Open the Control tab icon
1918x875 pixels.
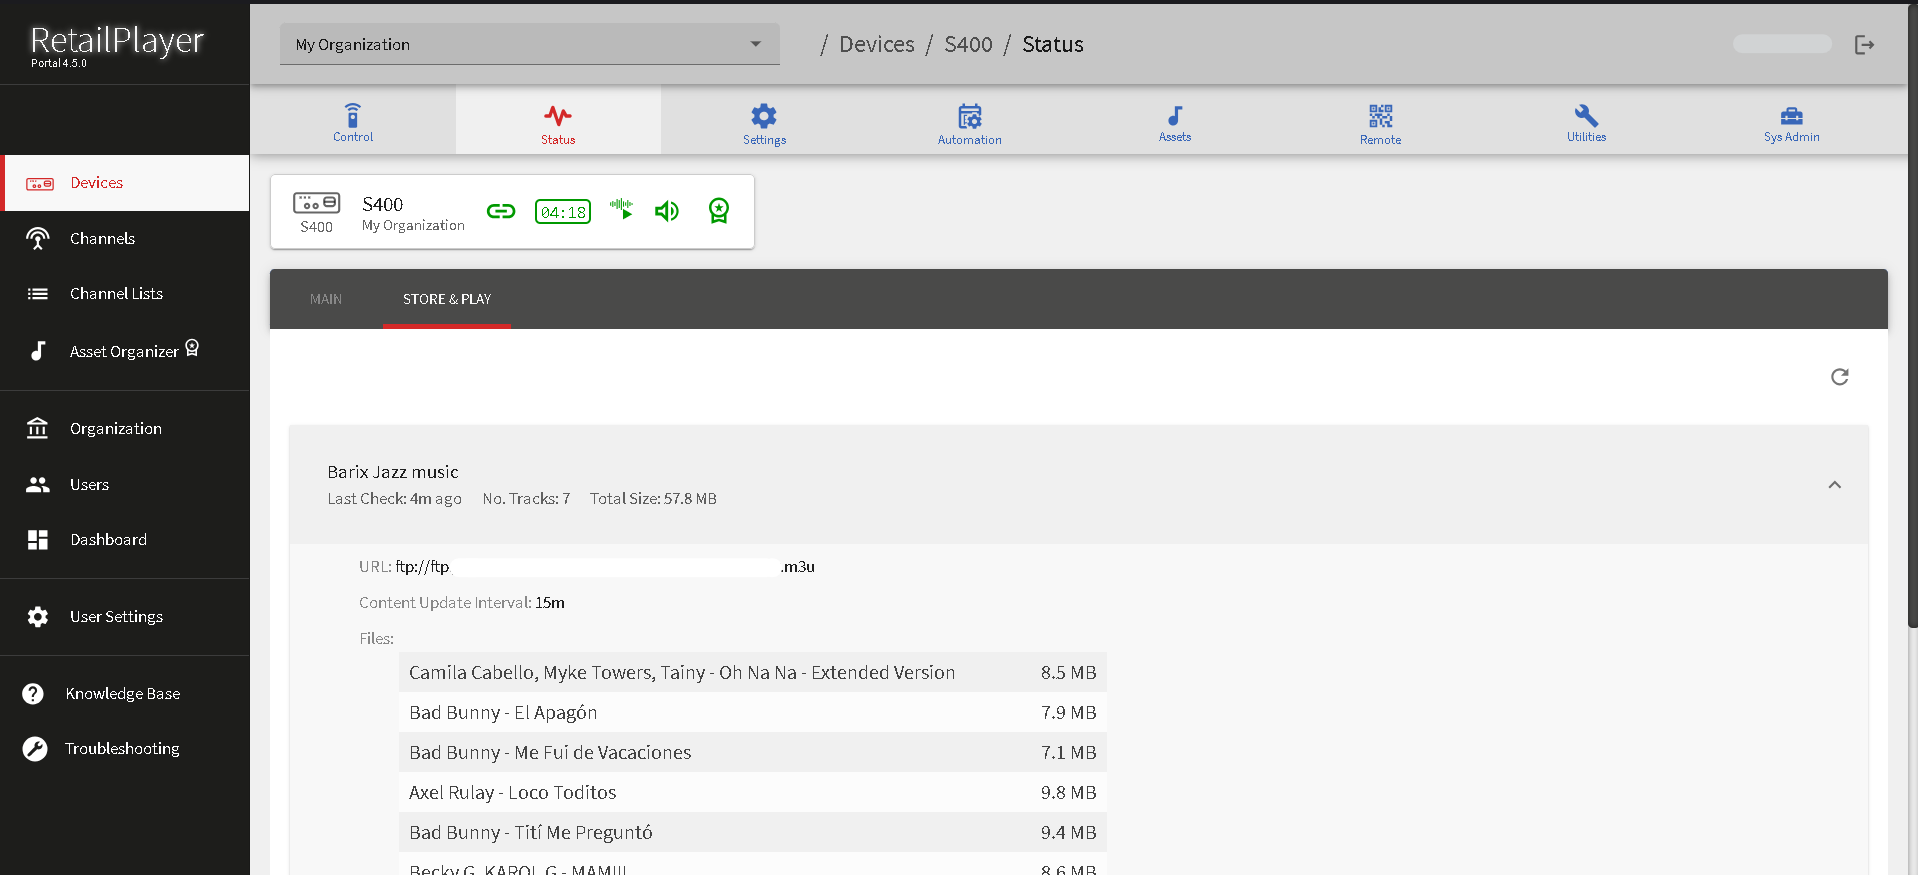pos(353,121)
